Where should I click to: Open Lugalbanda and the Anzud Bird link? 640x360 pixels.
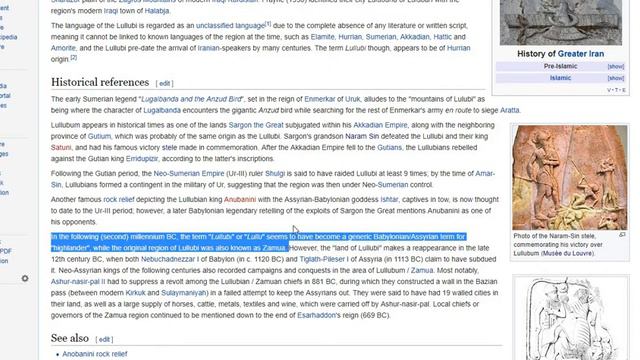[191, 99]
